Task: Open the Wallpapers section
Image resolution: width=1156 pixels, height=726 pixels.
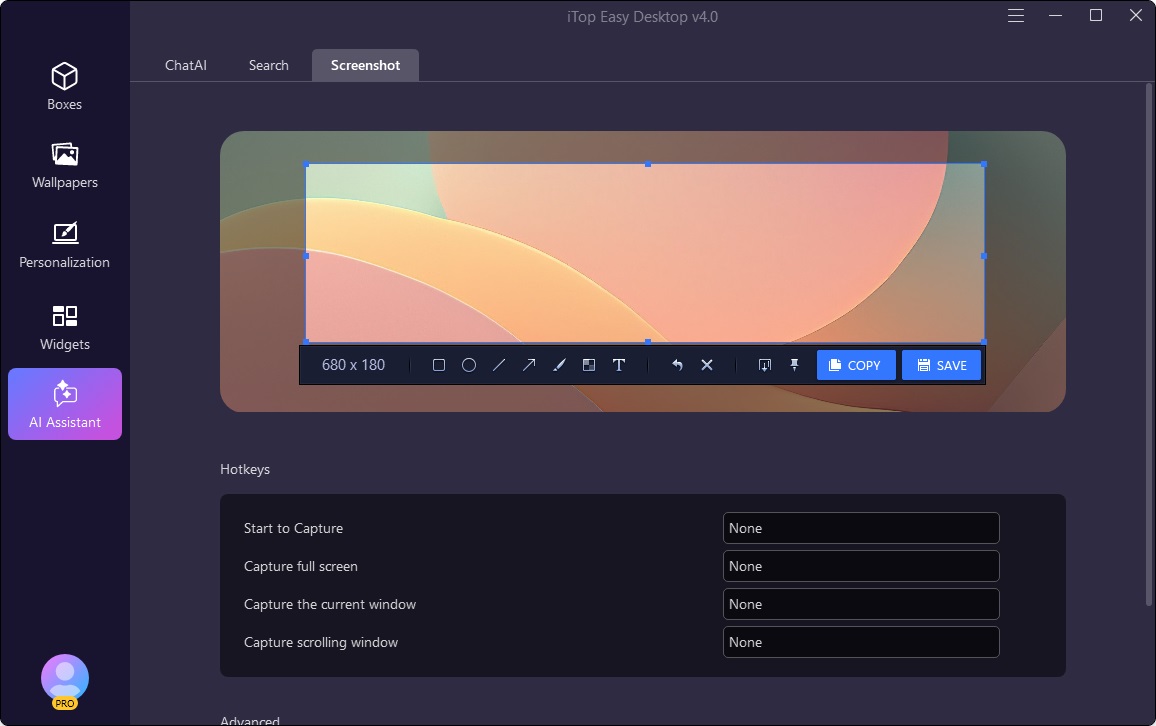Action: click(x=64, y=165)
